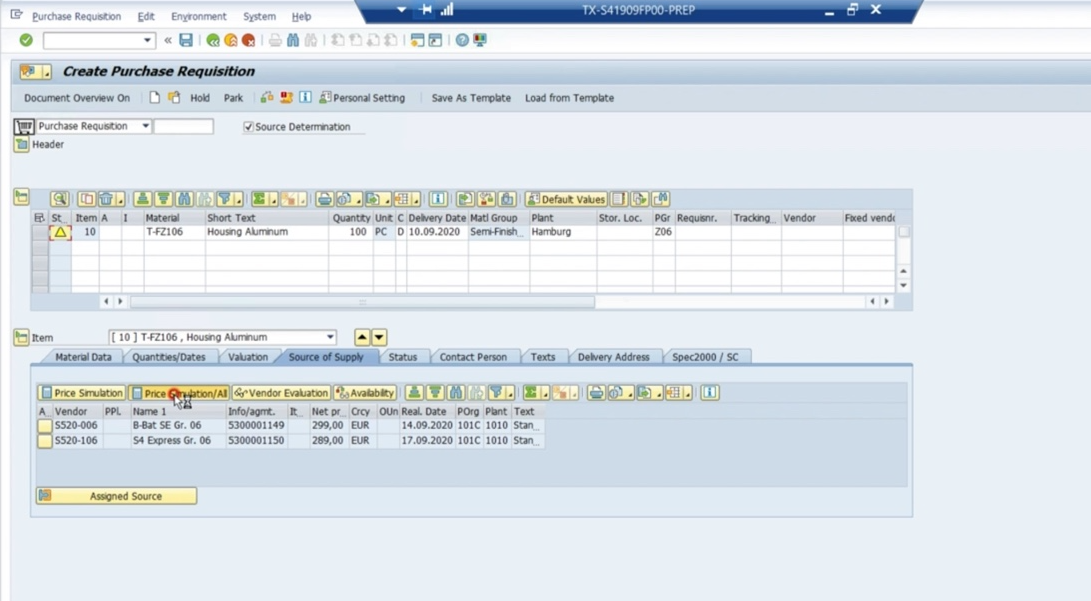Click the item overview Delete trash icon
This screenshot has height=601, width=1091.
[x=106, y=199]
